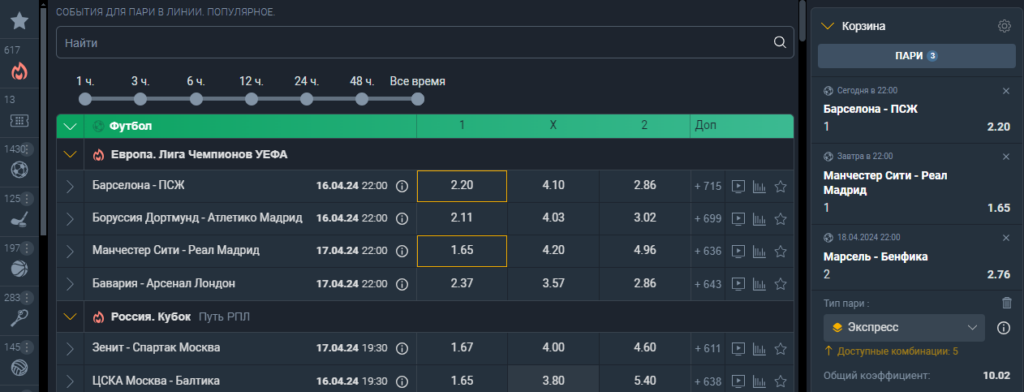Set time filter to 12 ч.

[x=251, y=99]
